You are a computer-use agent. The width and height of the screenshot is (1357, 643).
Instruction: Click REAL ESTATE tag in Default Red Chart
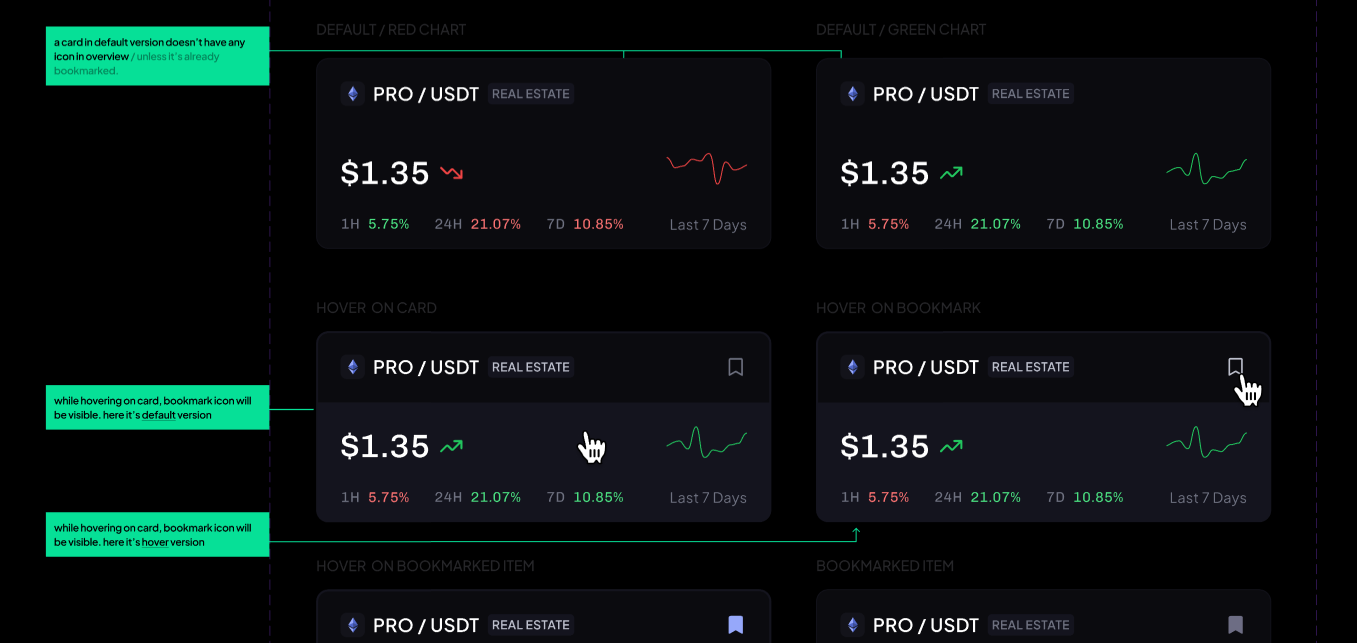(x=531, y=94)
